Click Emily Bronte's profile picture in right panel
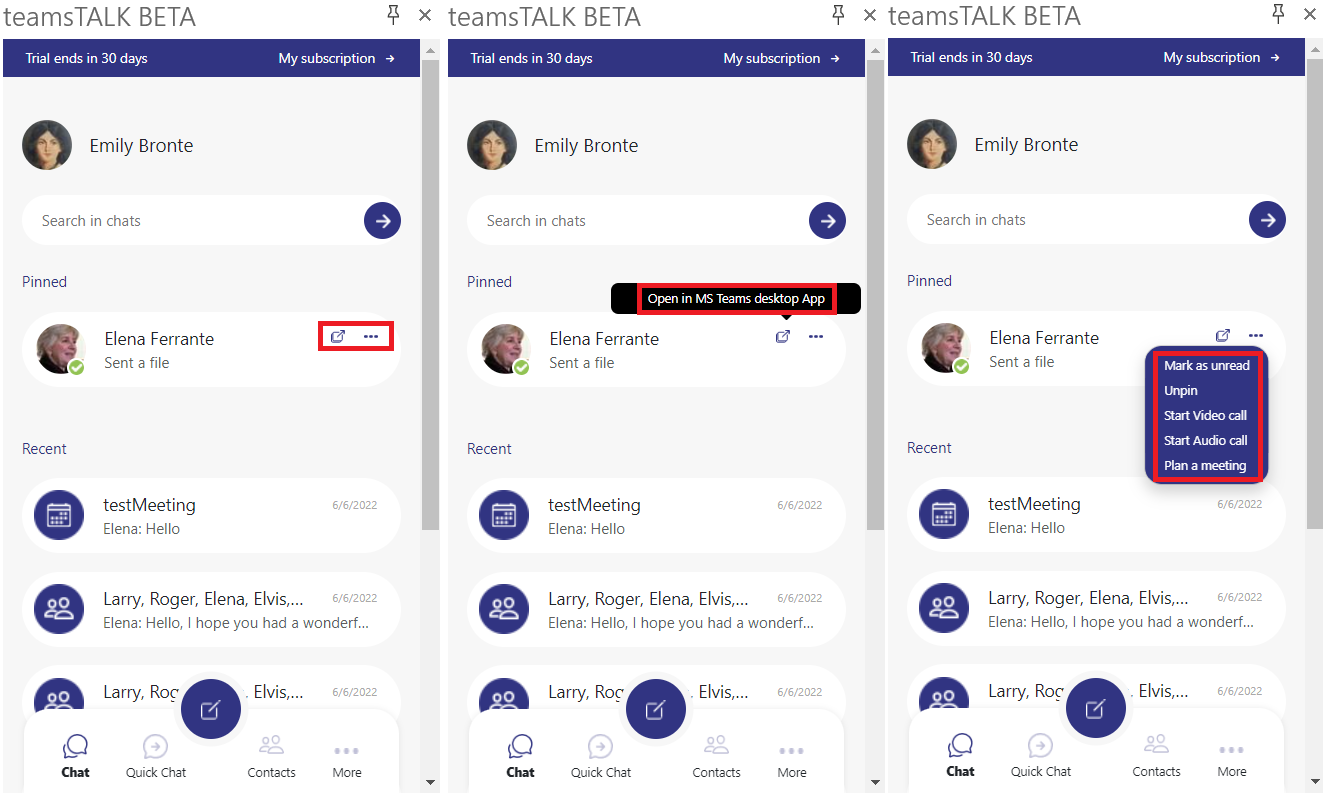The height and width of the screenshot is (793, 1323). (932, 144)
